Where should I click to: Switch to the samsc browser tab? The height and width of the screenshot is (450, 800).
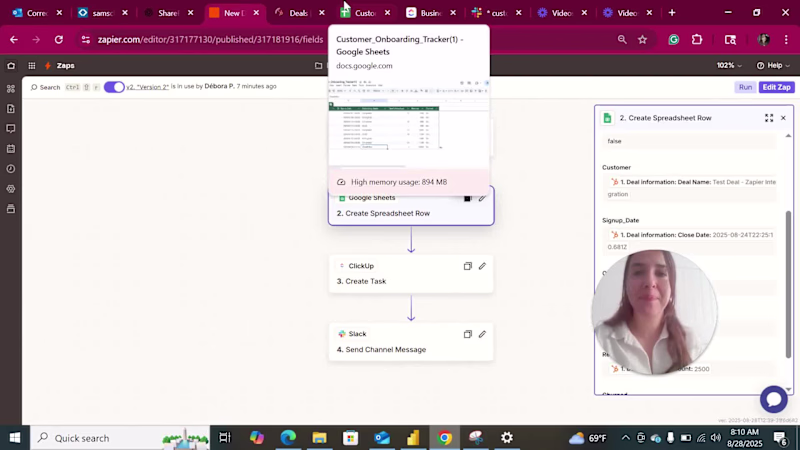point(103,13)
